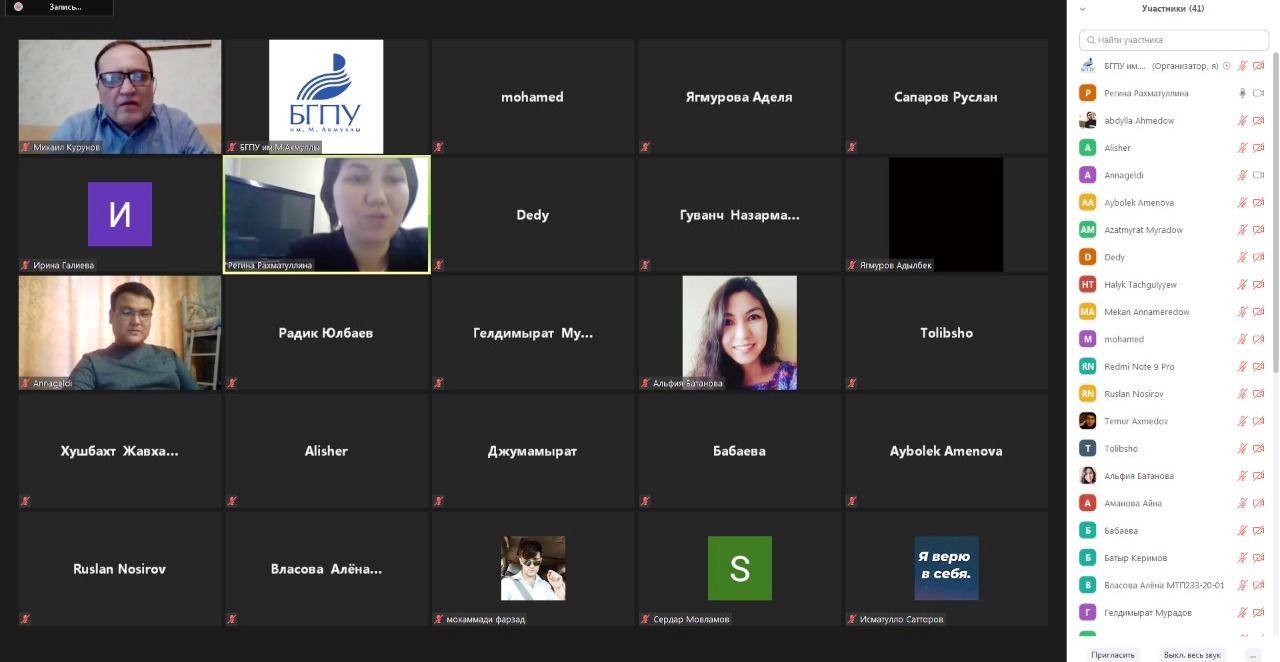1280x662 pixels.
Task: Click the muted mic icon for Dedy
Action: coord(1242,257)
